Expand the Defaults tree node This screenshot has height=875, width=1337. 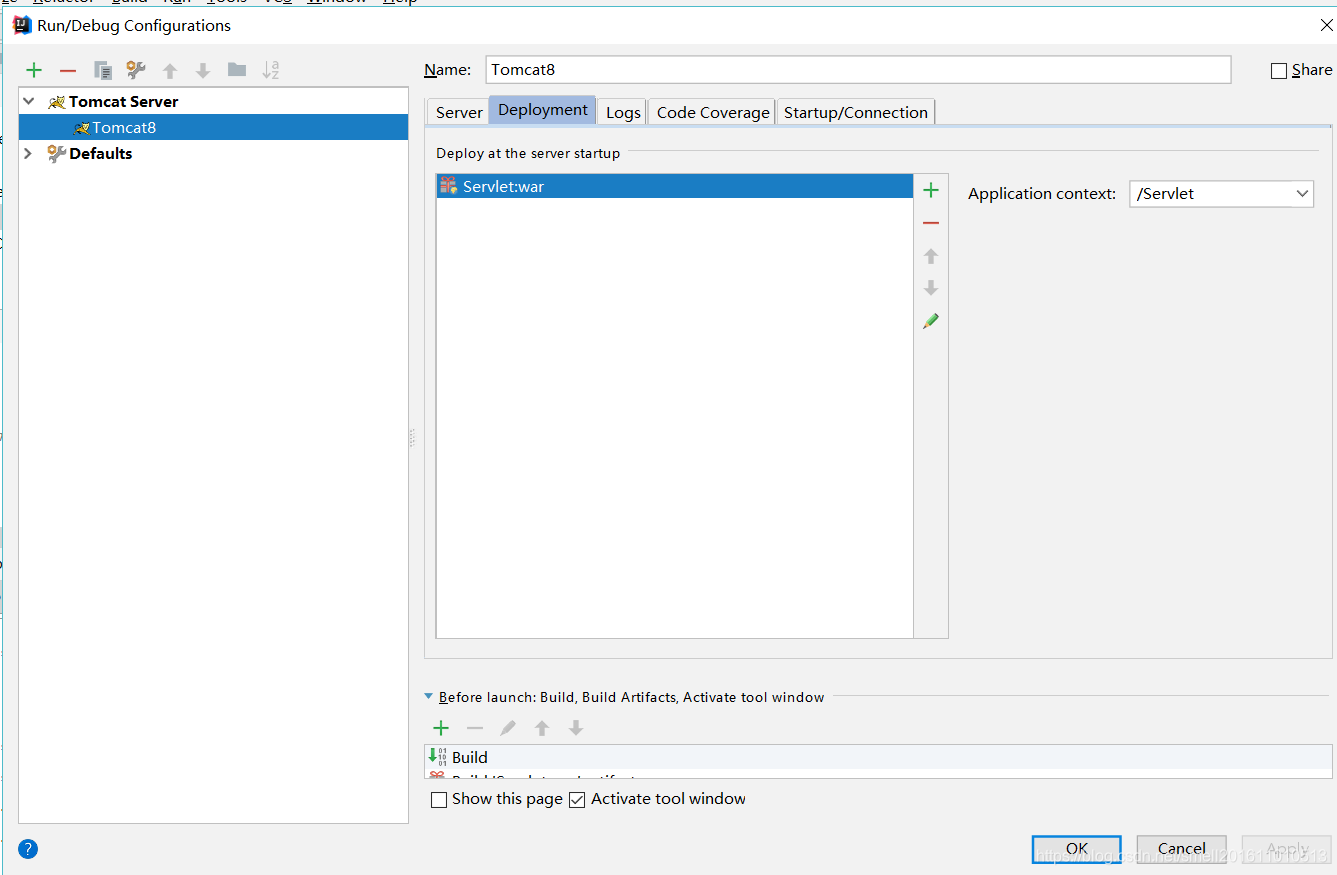tap(28, 153)
